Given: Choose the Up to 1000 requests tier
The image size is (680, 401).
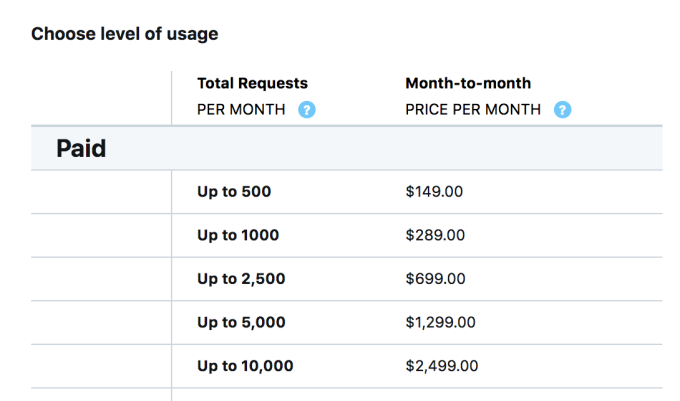Looking at the screenshot, I should [x=238, y=235].
